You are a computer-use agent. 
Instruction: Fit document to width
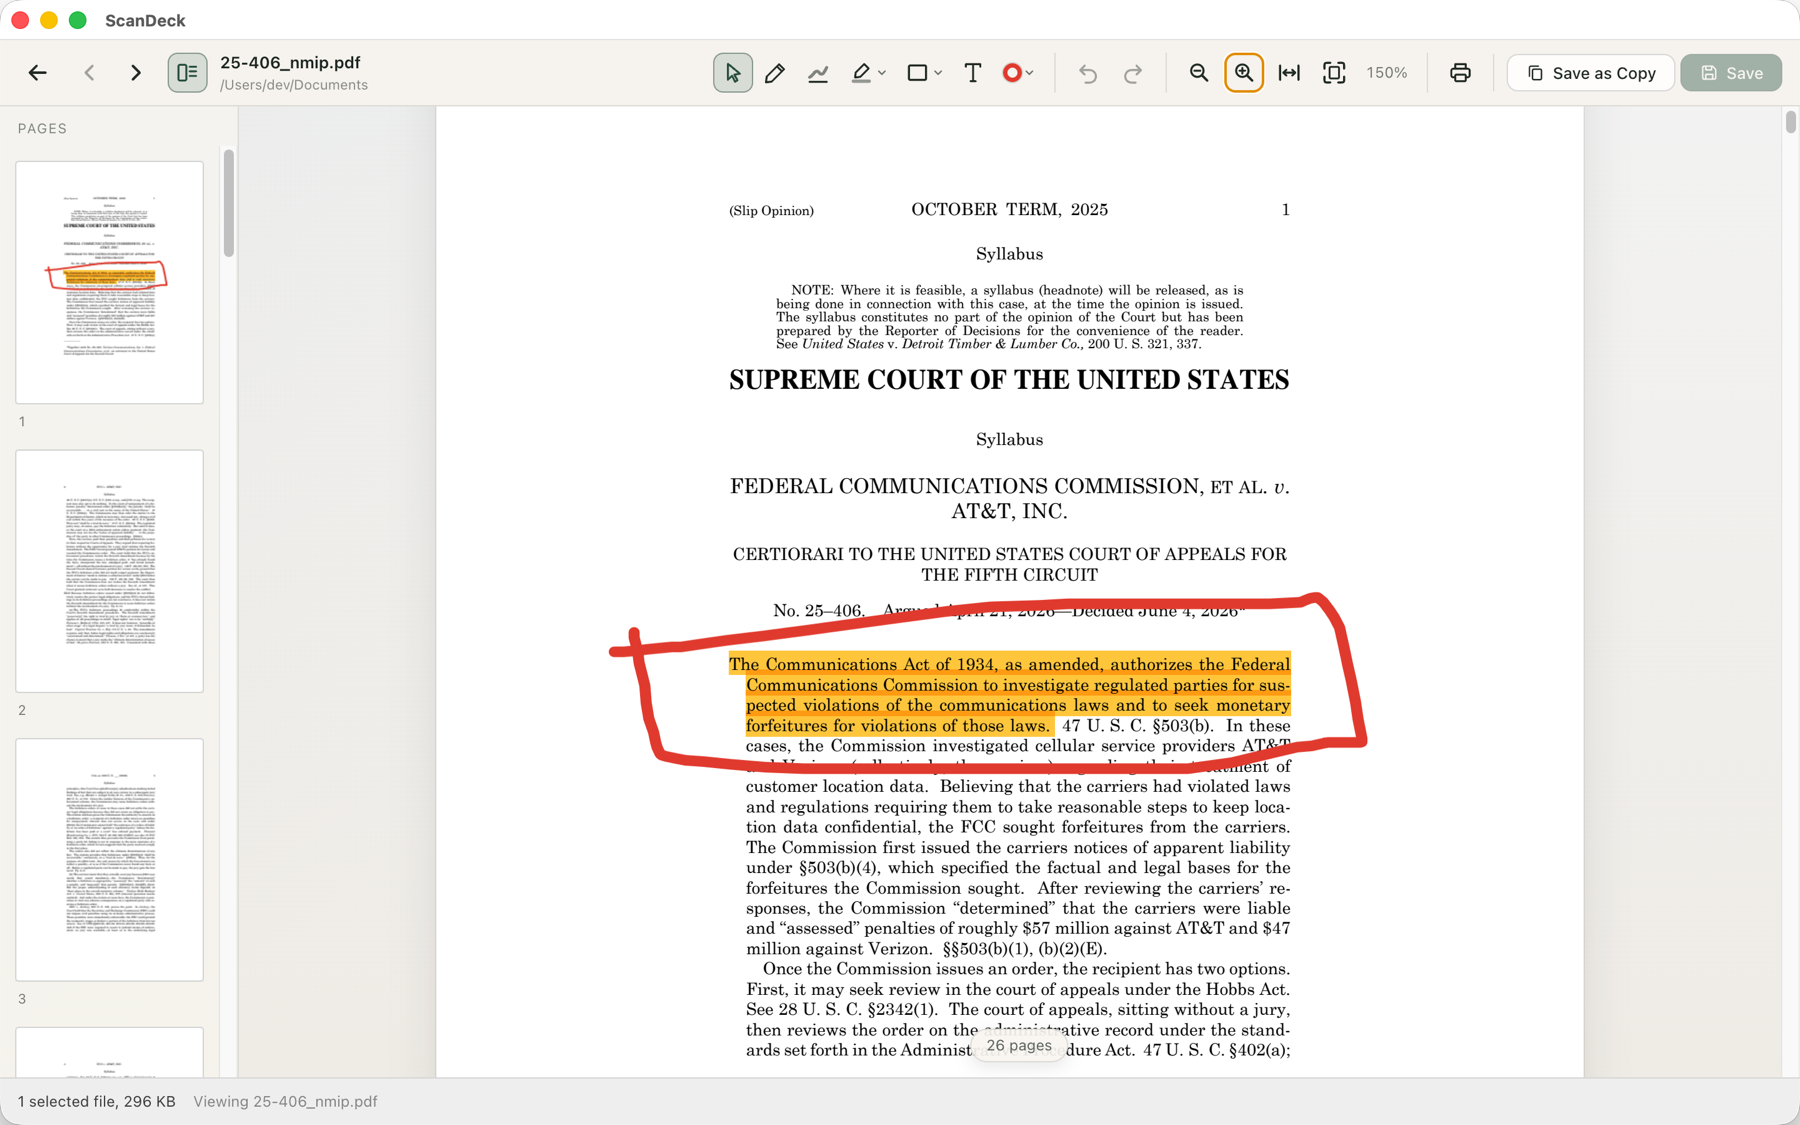pyautogui.click(x=1289, y=73)
